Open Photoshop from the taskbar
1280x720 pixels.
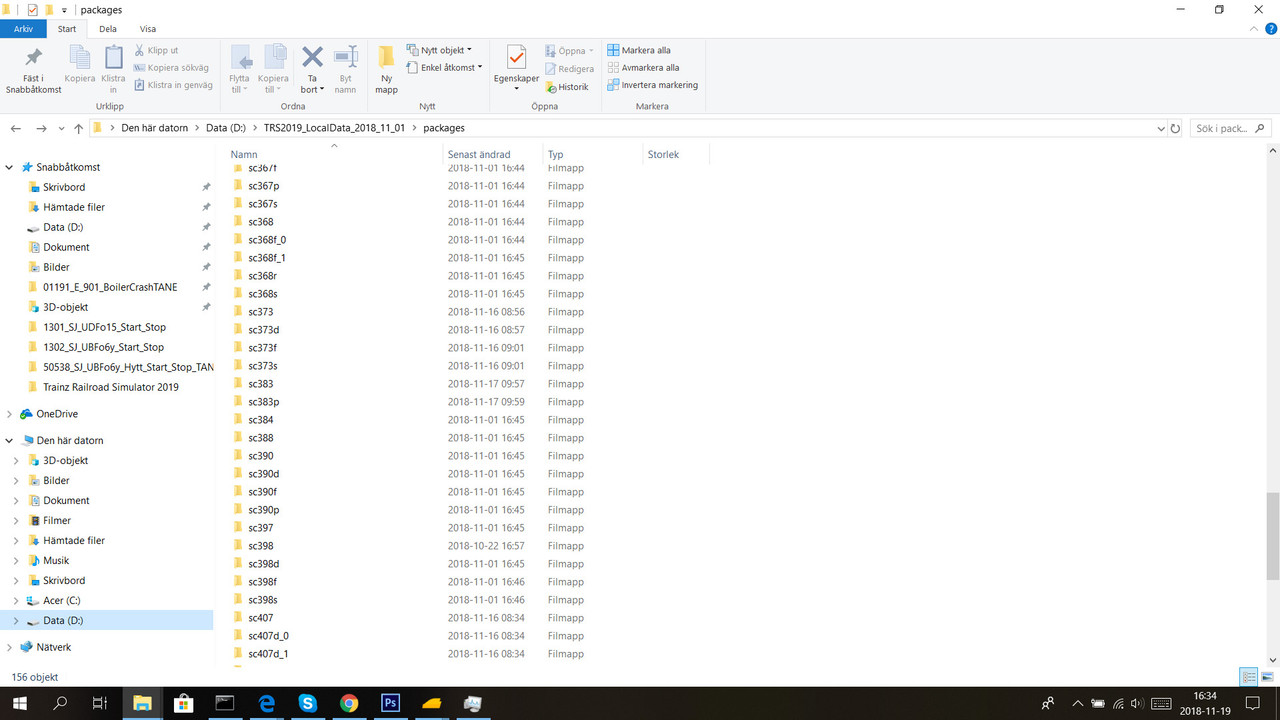click(x=390, y=703)
